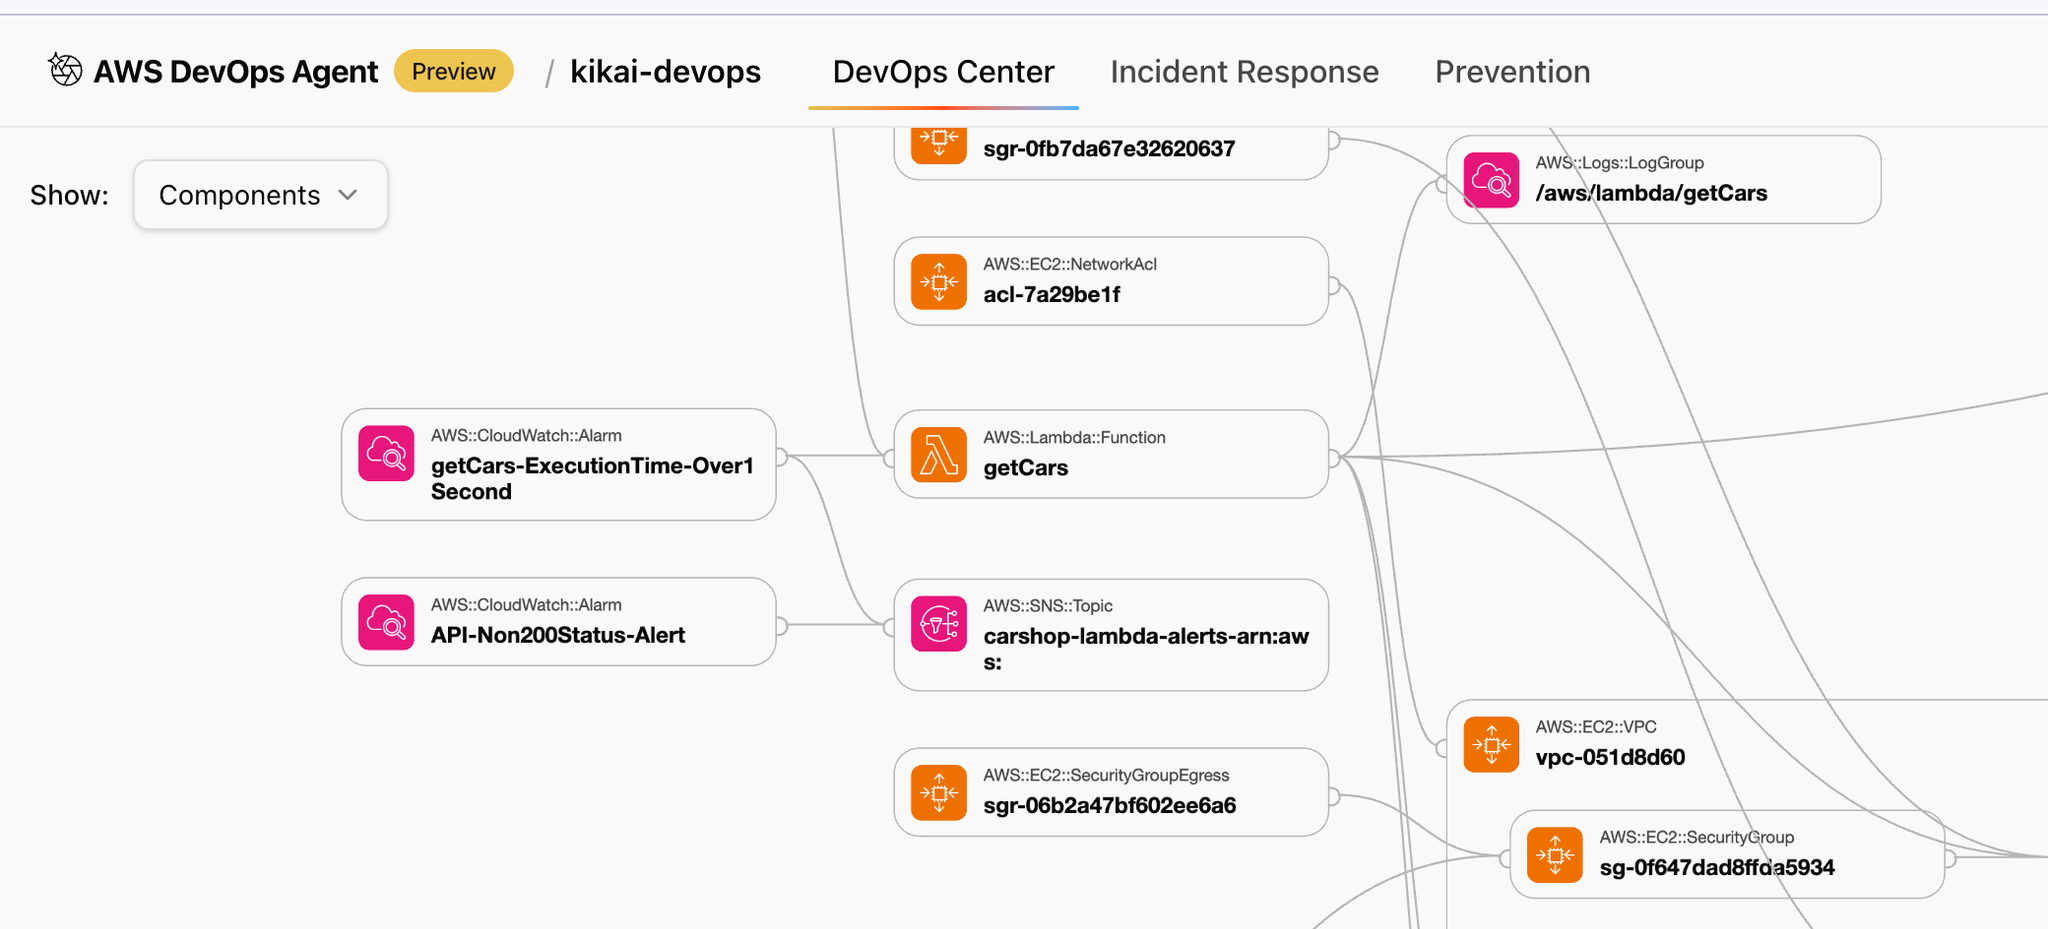The height and width of the screenshot is (929, 2048).
Task: Click the output connector on API-Non200Status-Alert node
Action: pyautogui.click(x=780, y=626)
